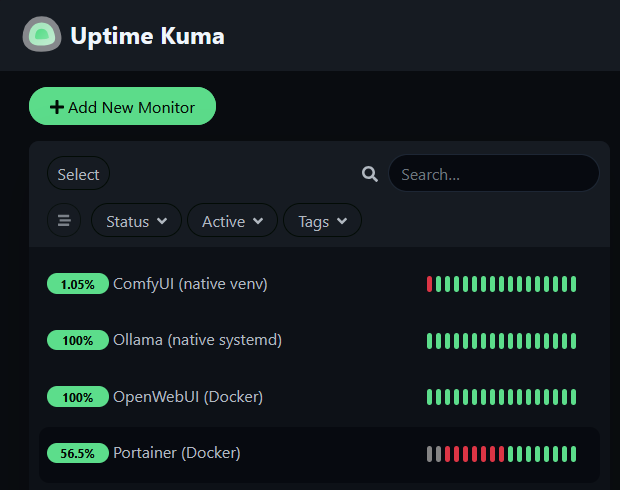Click the Select button
This screenshot has width=620, height=490.
(x=78, y=174)
